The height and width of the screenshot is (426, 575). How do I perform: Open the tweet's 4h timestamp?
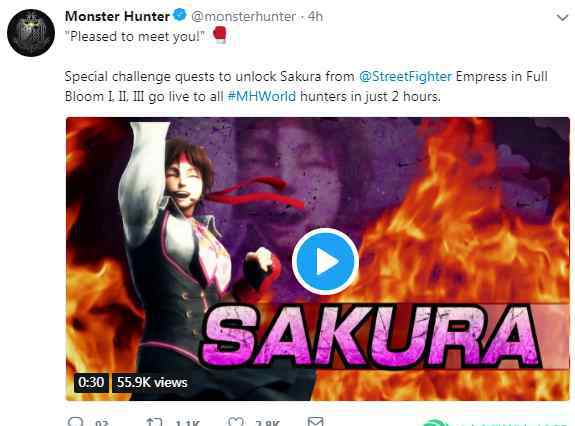315,16
